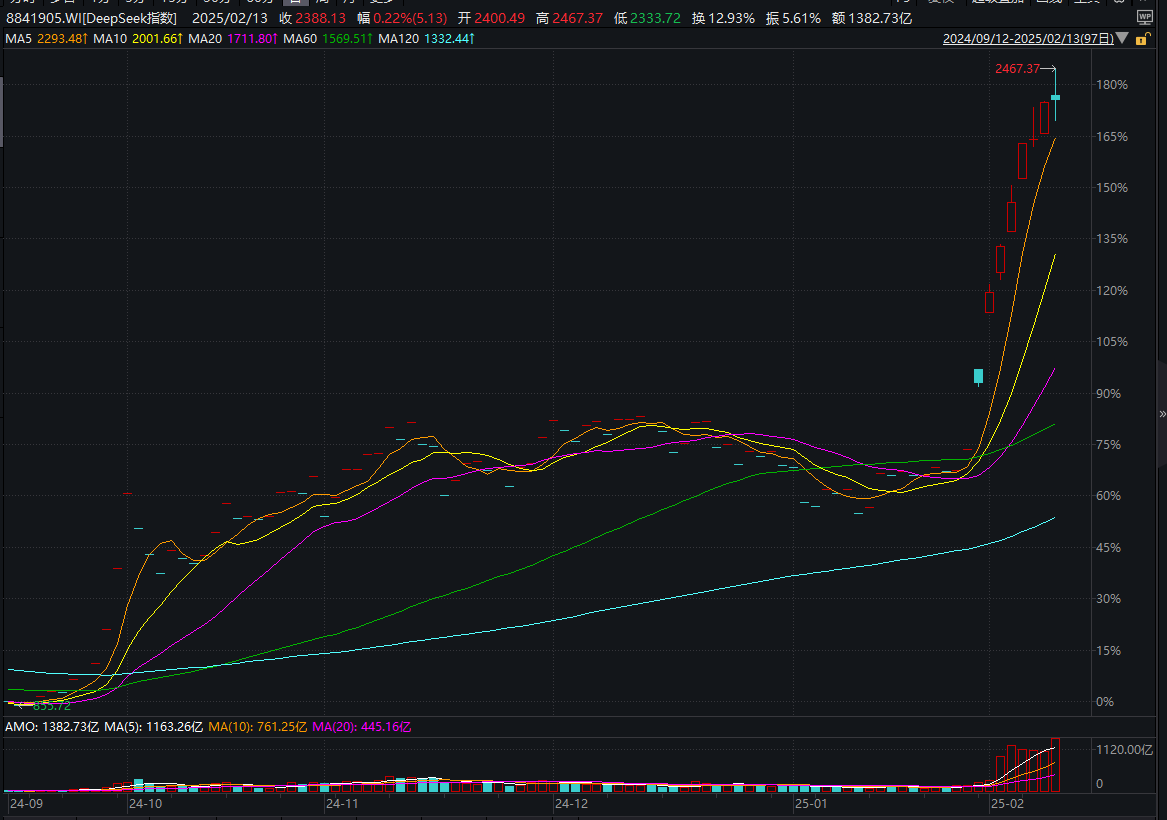
Task: Click the 2467.37 high price marker
Action: 1017,69
